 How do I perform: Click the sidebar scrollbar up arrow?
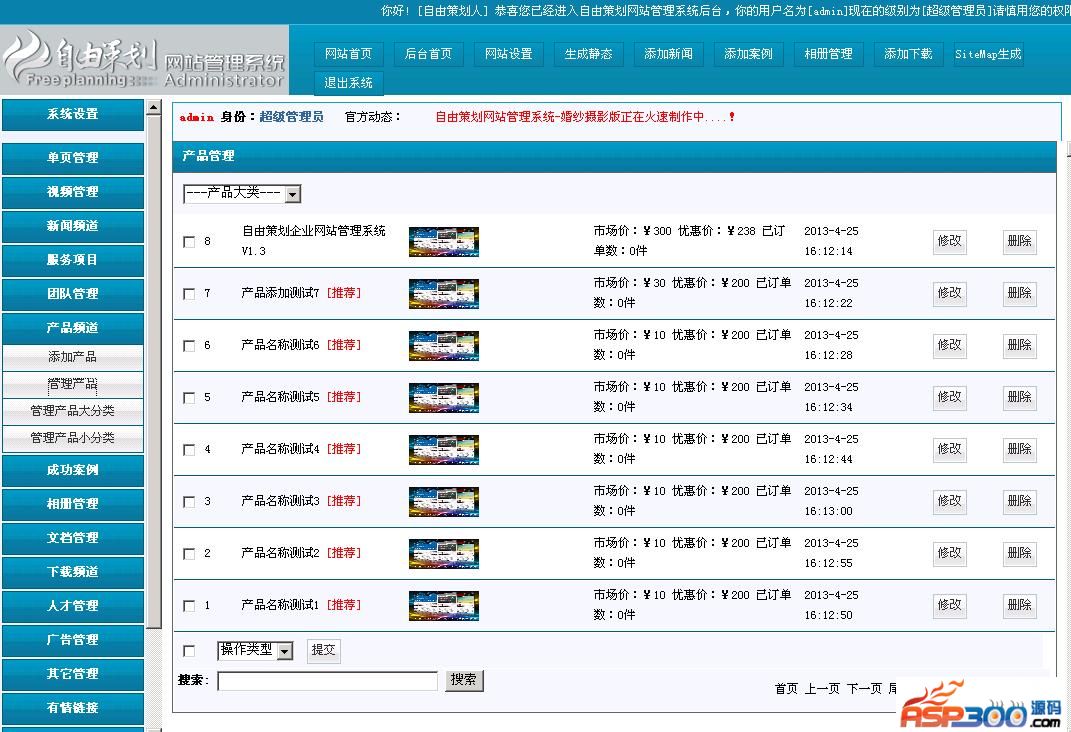coord(154,107)
